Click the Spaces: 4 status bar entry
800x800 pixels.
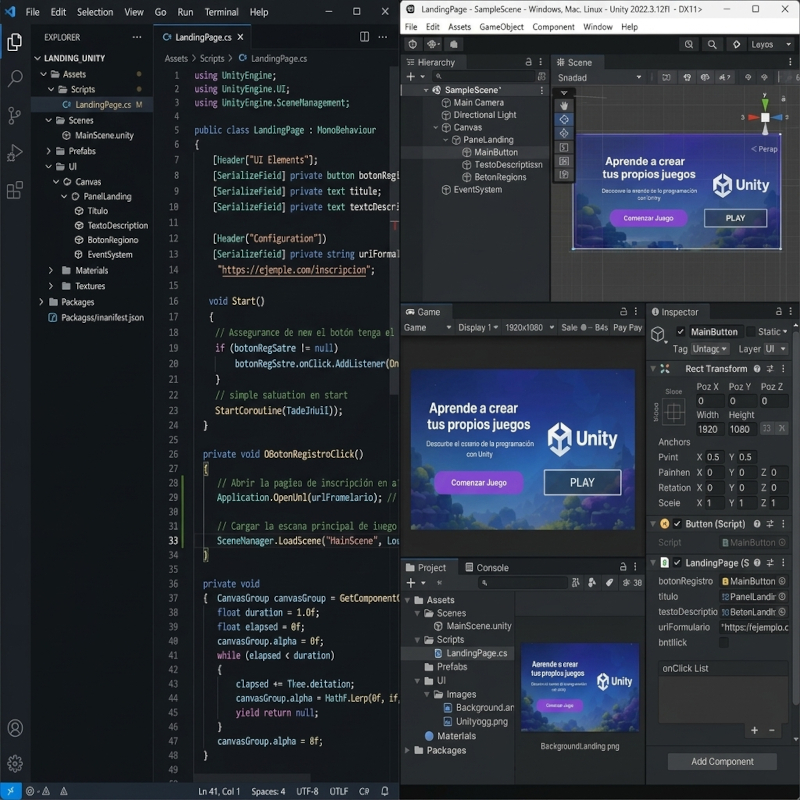[268, 791]
